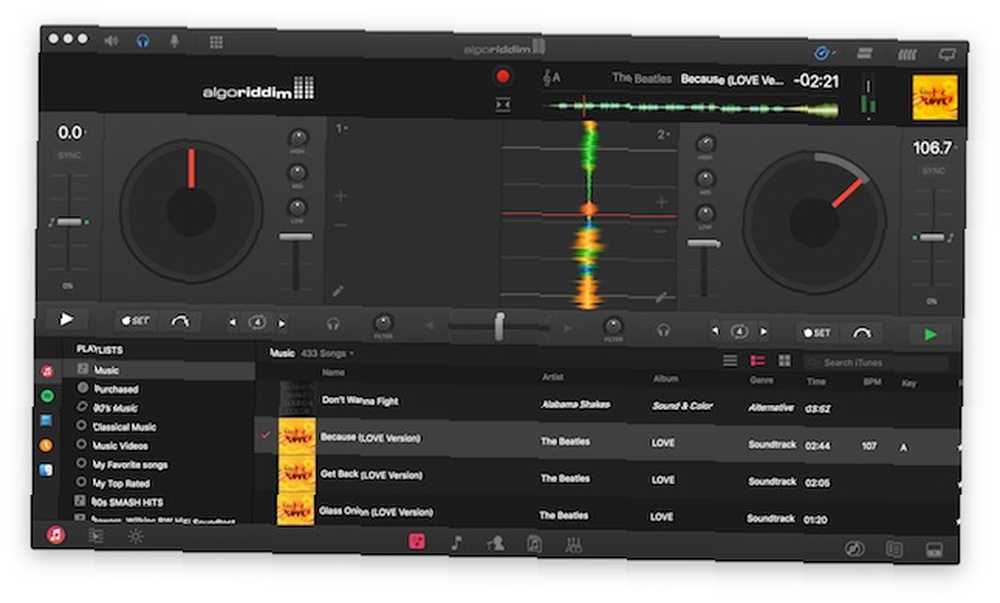Double deck 1 loop length with right arrow
1000x603 pixels.
[x=282, y=323]
